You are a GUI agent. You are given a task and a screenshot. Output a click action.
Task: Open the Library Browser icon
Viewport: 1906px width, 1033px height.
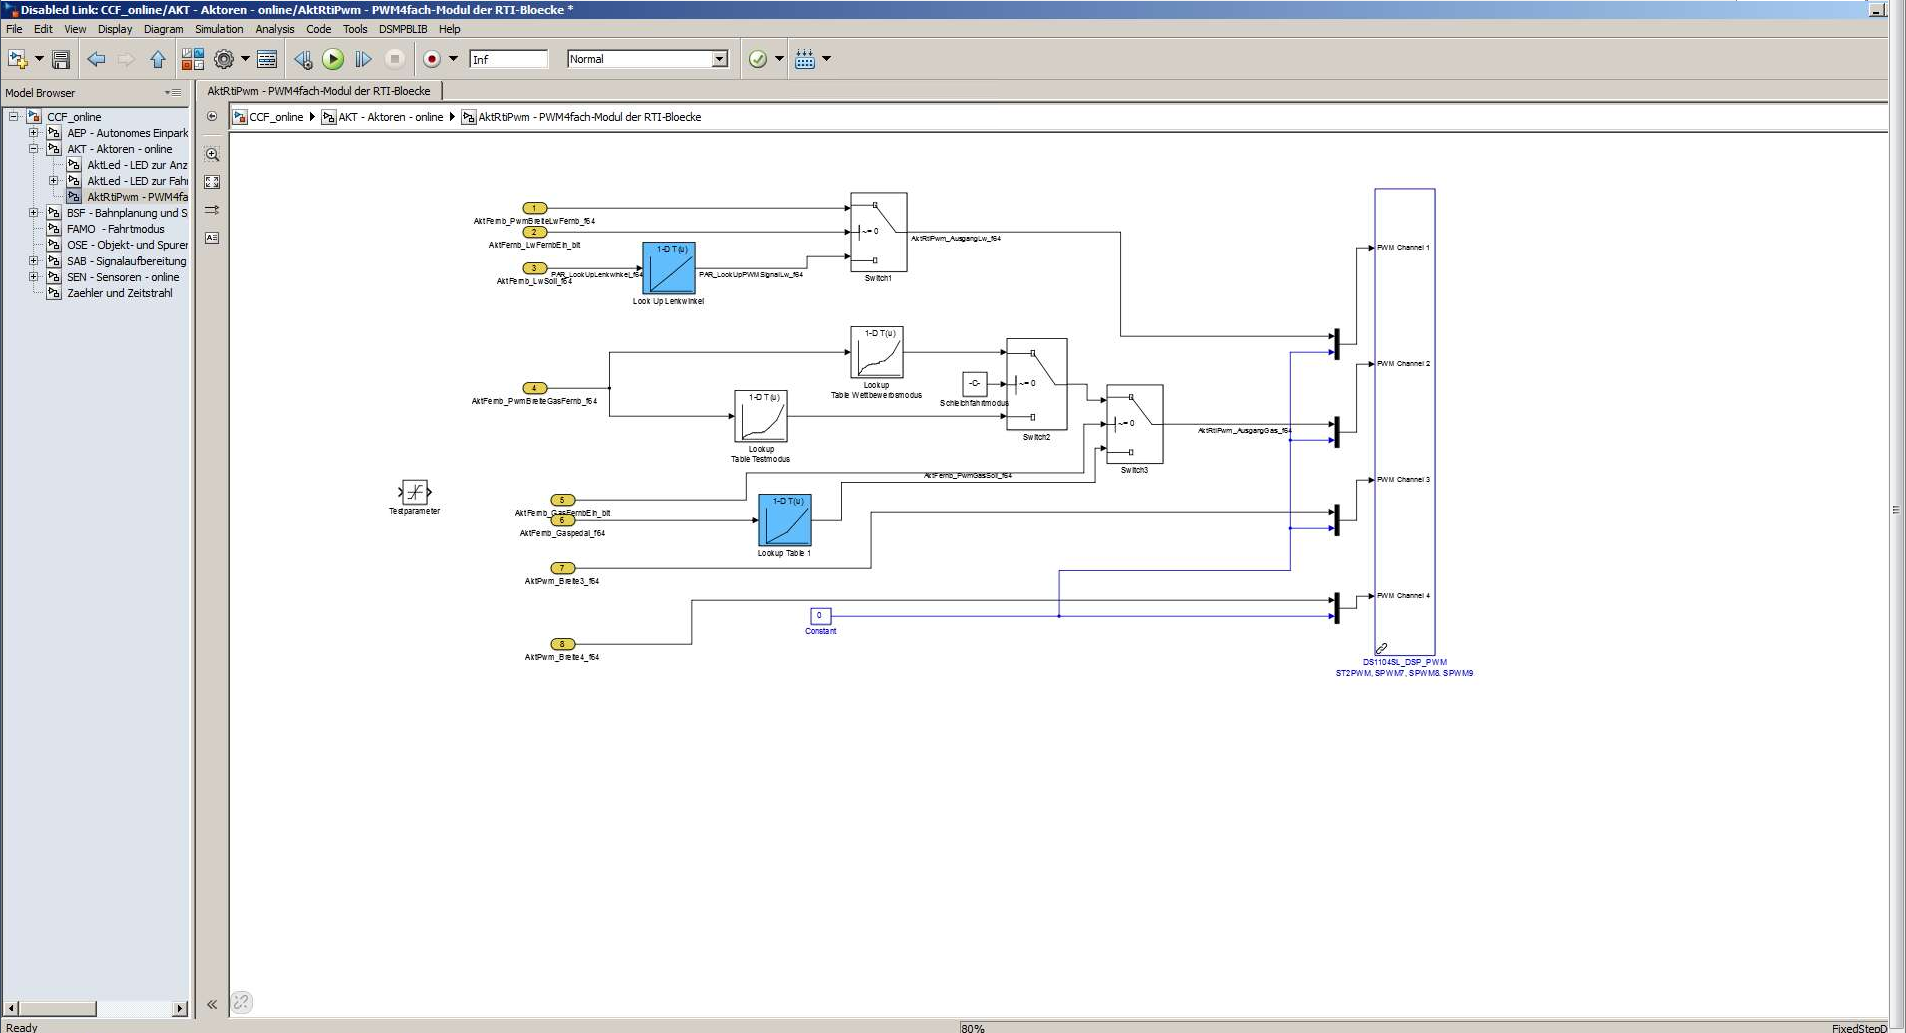tap(192, 60)
